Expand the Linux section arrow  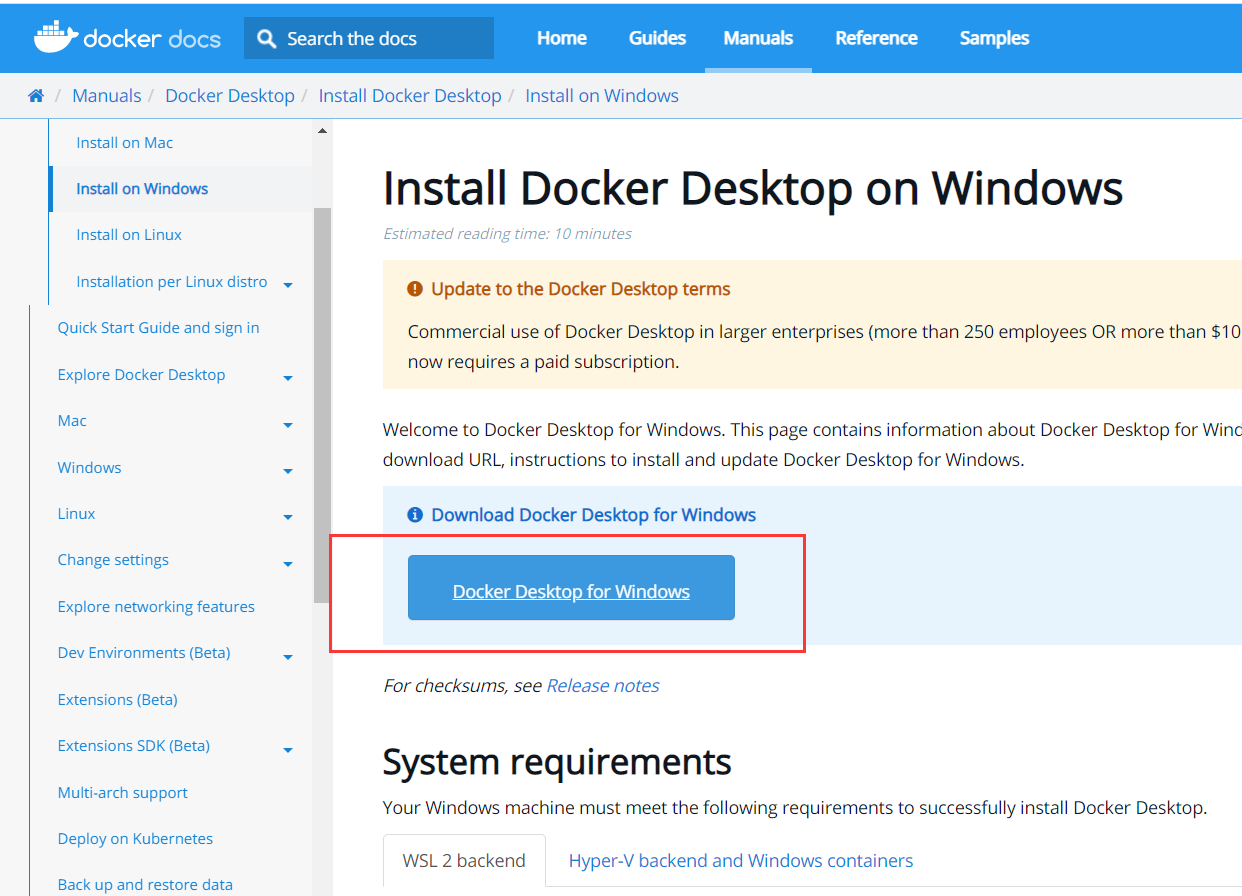point(288,517)
